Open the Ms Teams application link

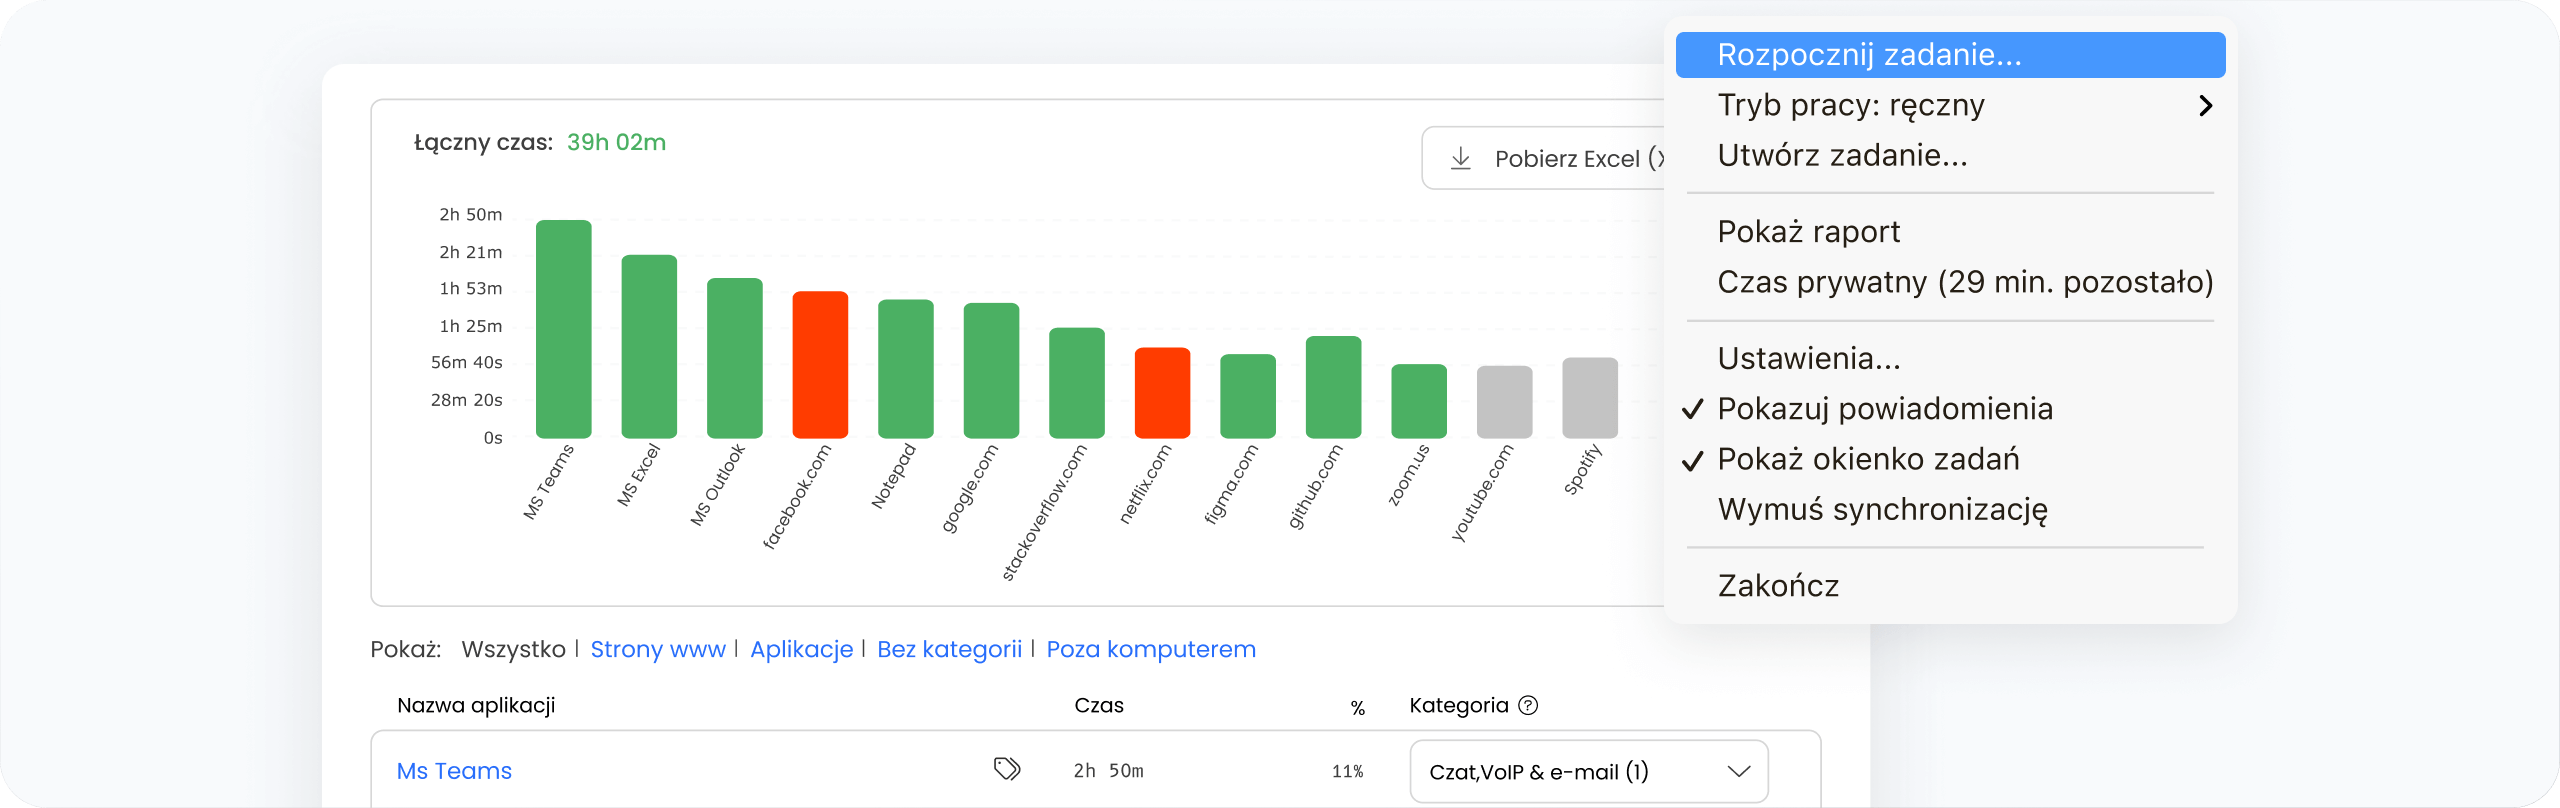(454, 771)
